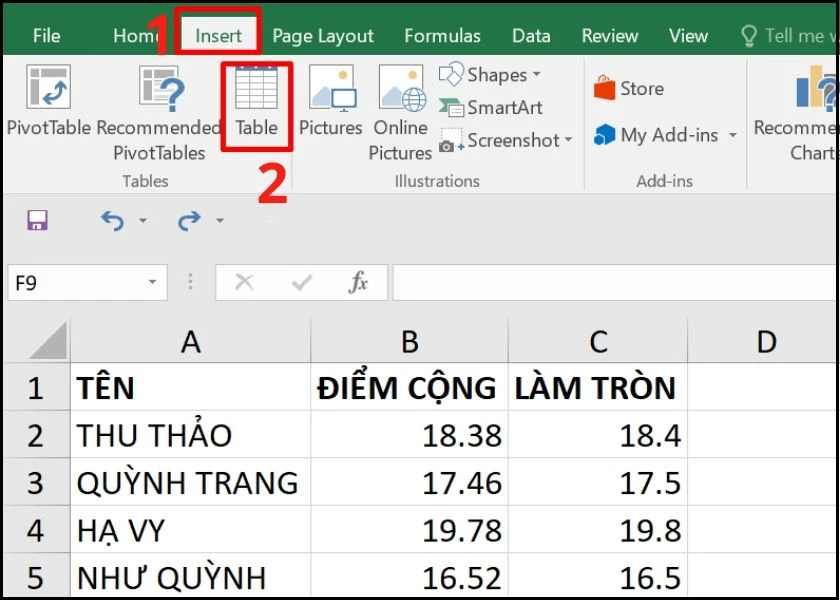Switch to the Page Layout tab
840x600 pixels.
click(323, 36)
